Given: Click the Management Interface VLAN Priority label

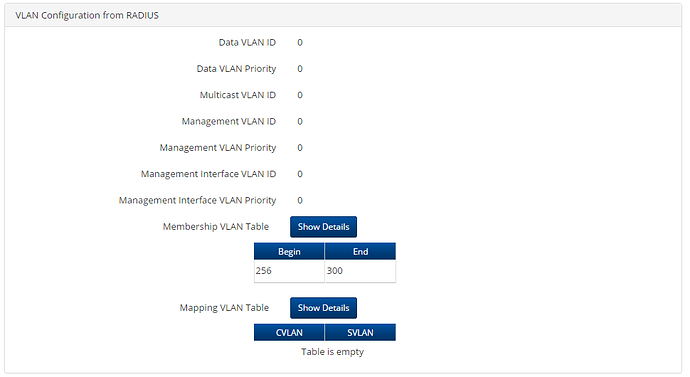Looking at the screenshot, I should pyautogui.click(x=198, y=201).
